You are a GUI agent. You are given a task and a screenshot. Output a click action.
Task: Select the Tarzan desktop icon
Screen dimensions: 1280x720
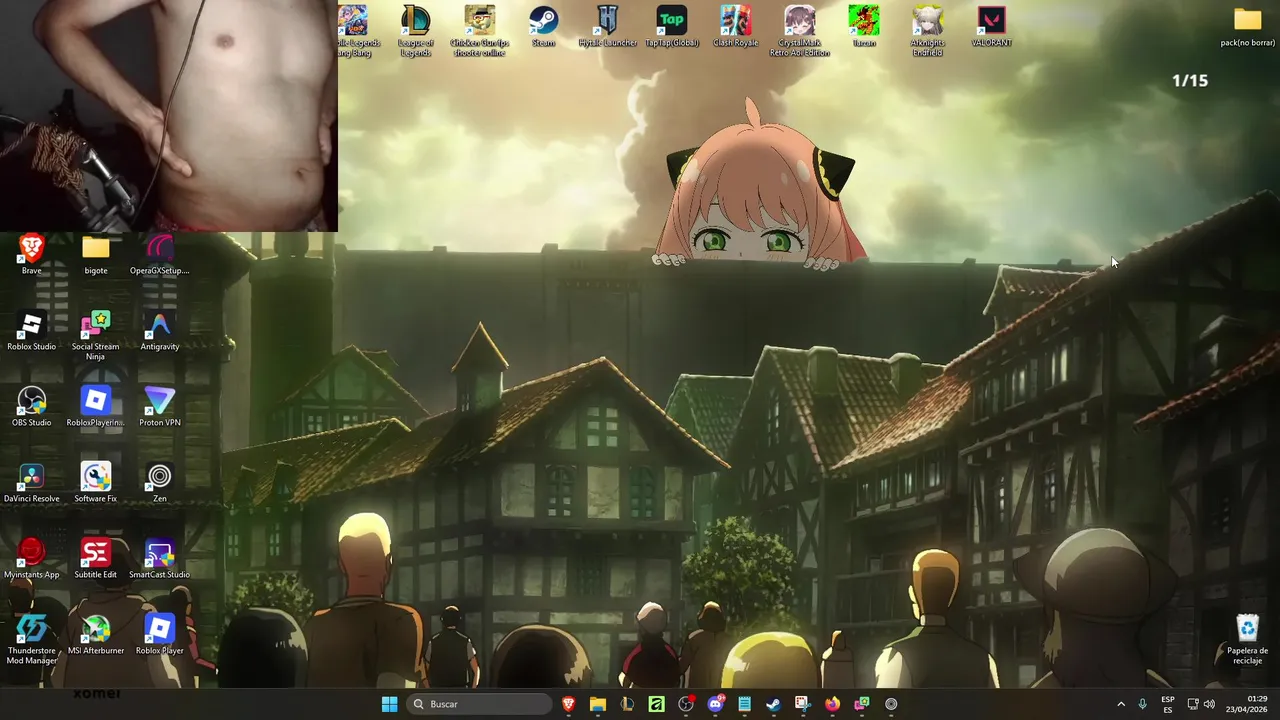tap(863, 27)
